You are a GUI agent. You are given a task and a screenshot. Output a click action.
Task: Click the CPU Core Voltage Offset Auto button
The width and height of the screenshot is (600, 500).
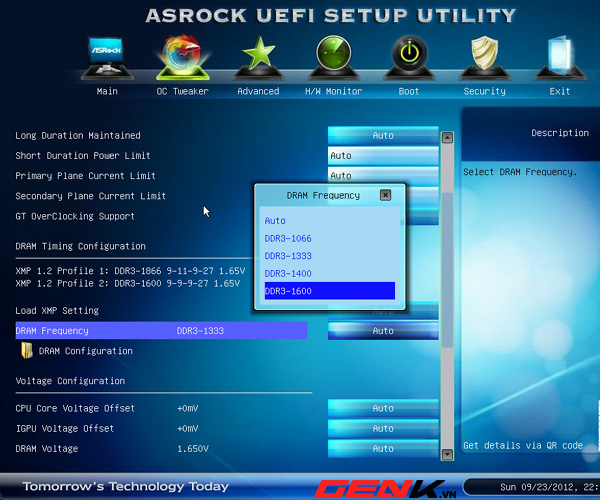[383, 408]
